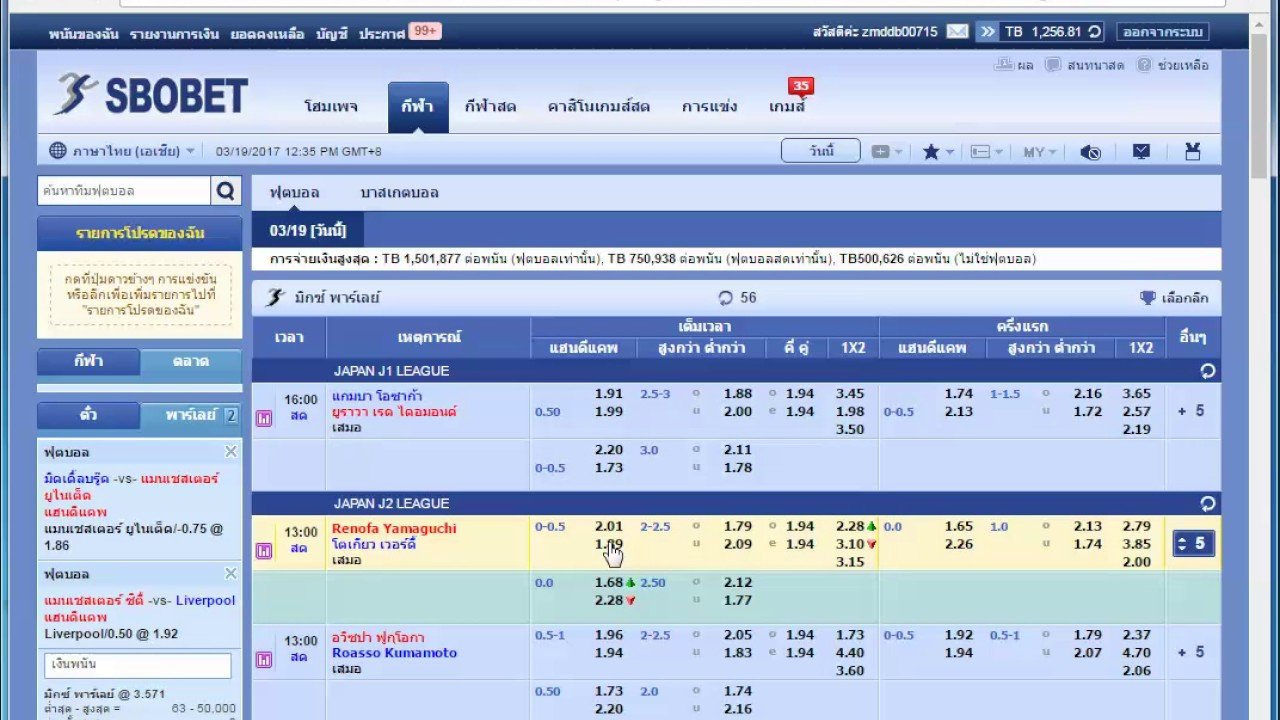Viewport: 1280px width, 720px height.
Task: Switch to the บาสเกตบอล basketball sub-tab
Action: click(399, 192)
